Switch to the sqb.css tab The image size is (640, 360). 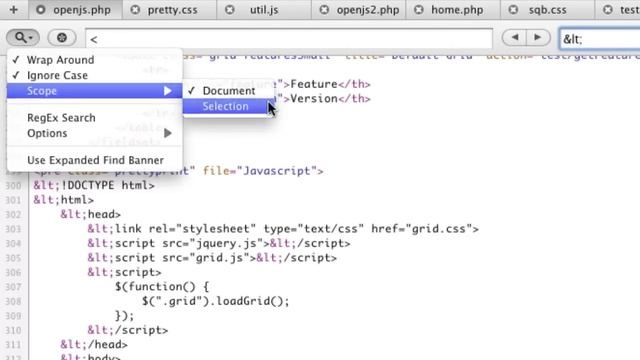click(x=548, y=10)
